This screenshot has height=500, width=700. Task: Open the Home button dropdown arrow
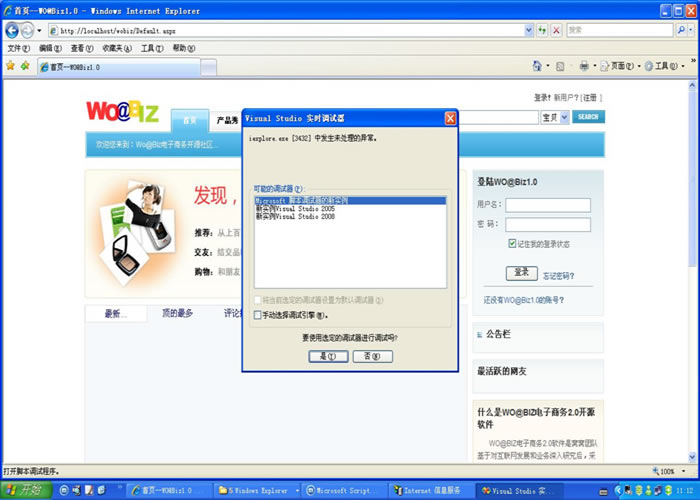click(x=548, y=66)
